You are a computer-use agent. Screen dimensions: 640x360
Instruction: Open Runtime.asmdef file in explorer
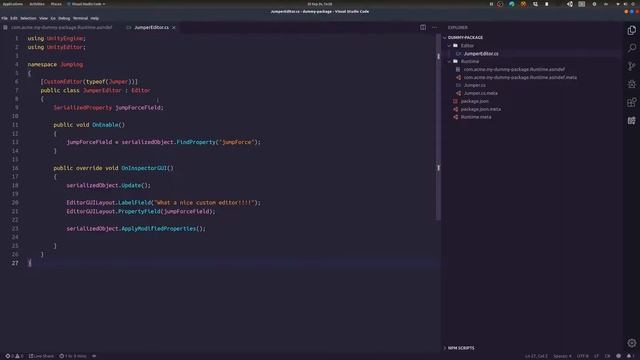click(514, 69)
